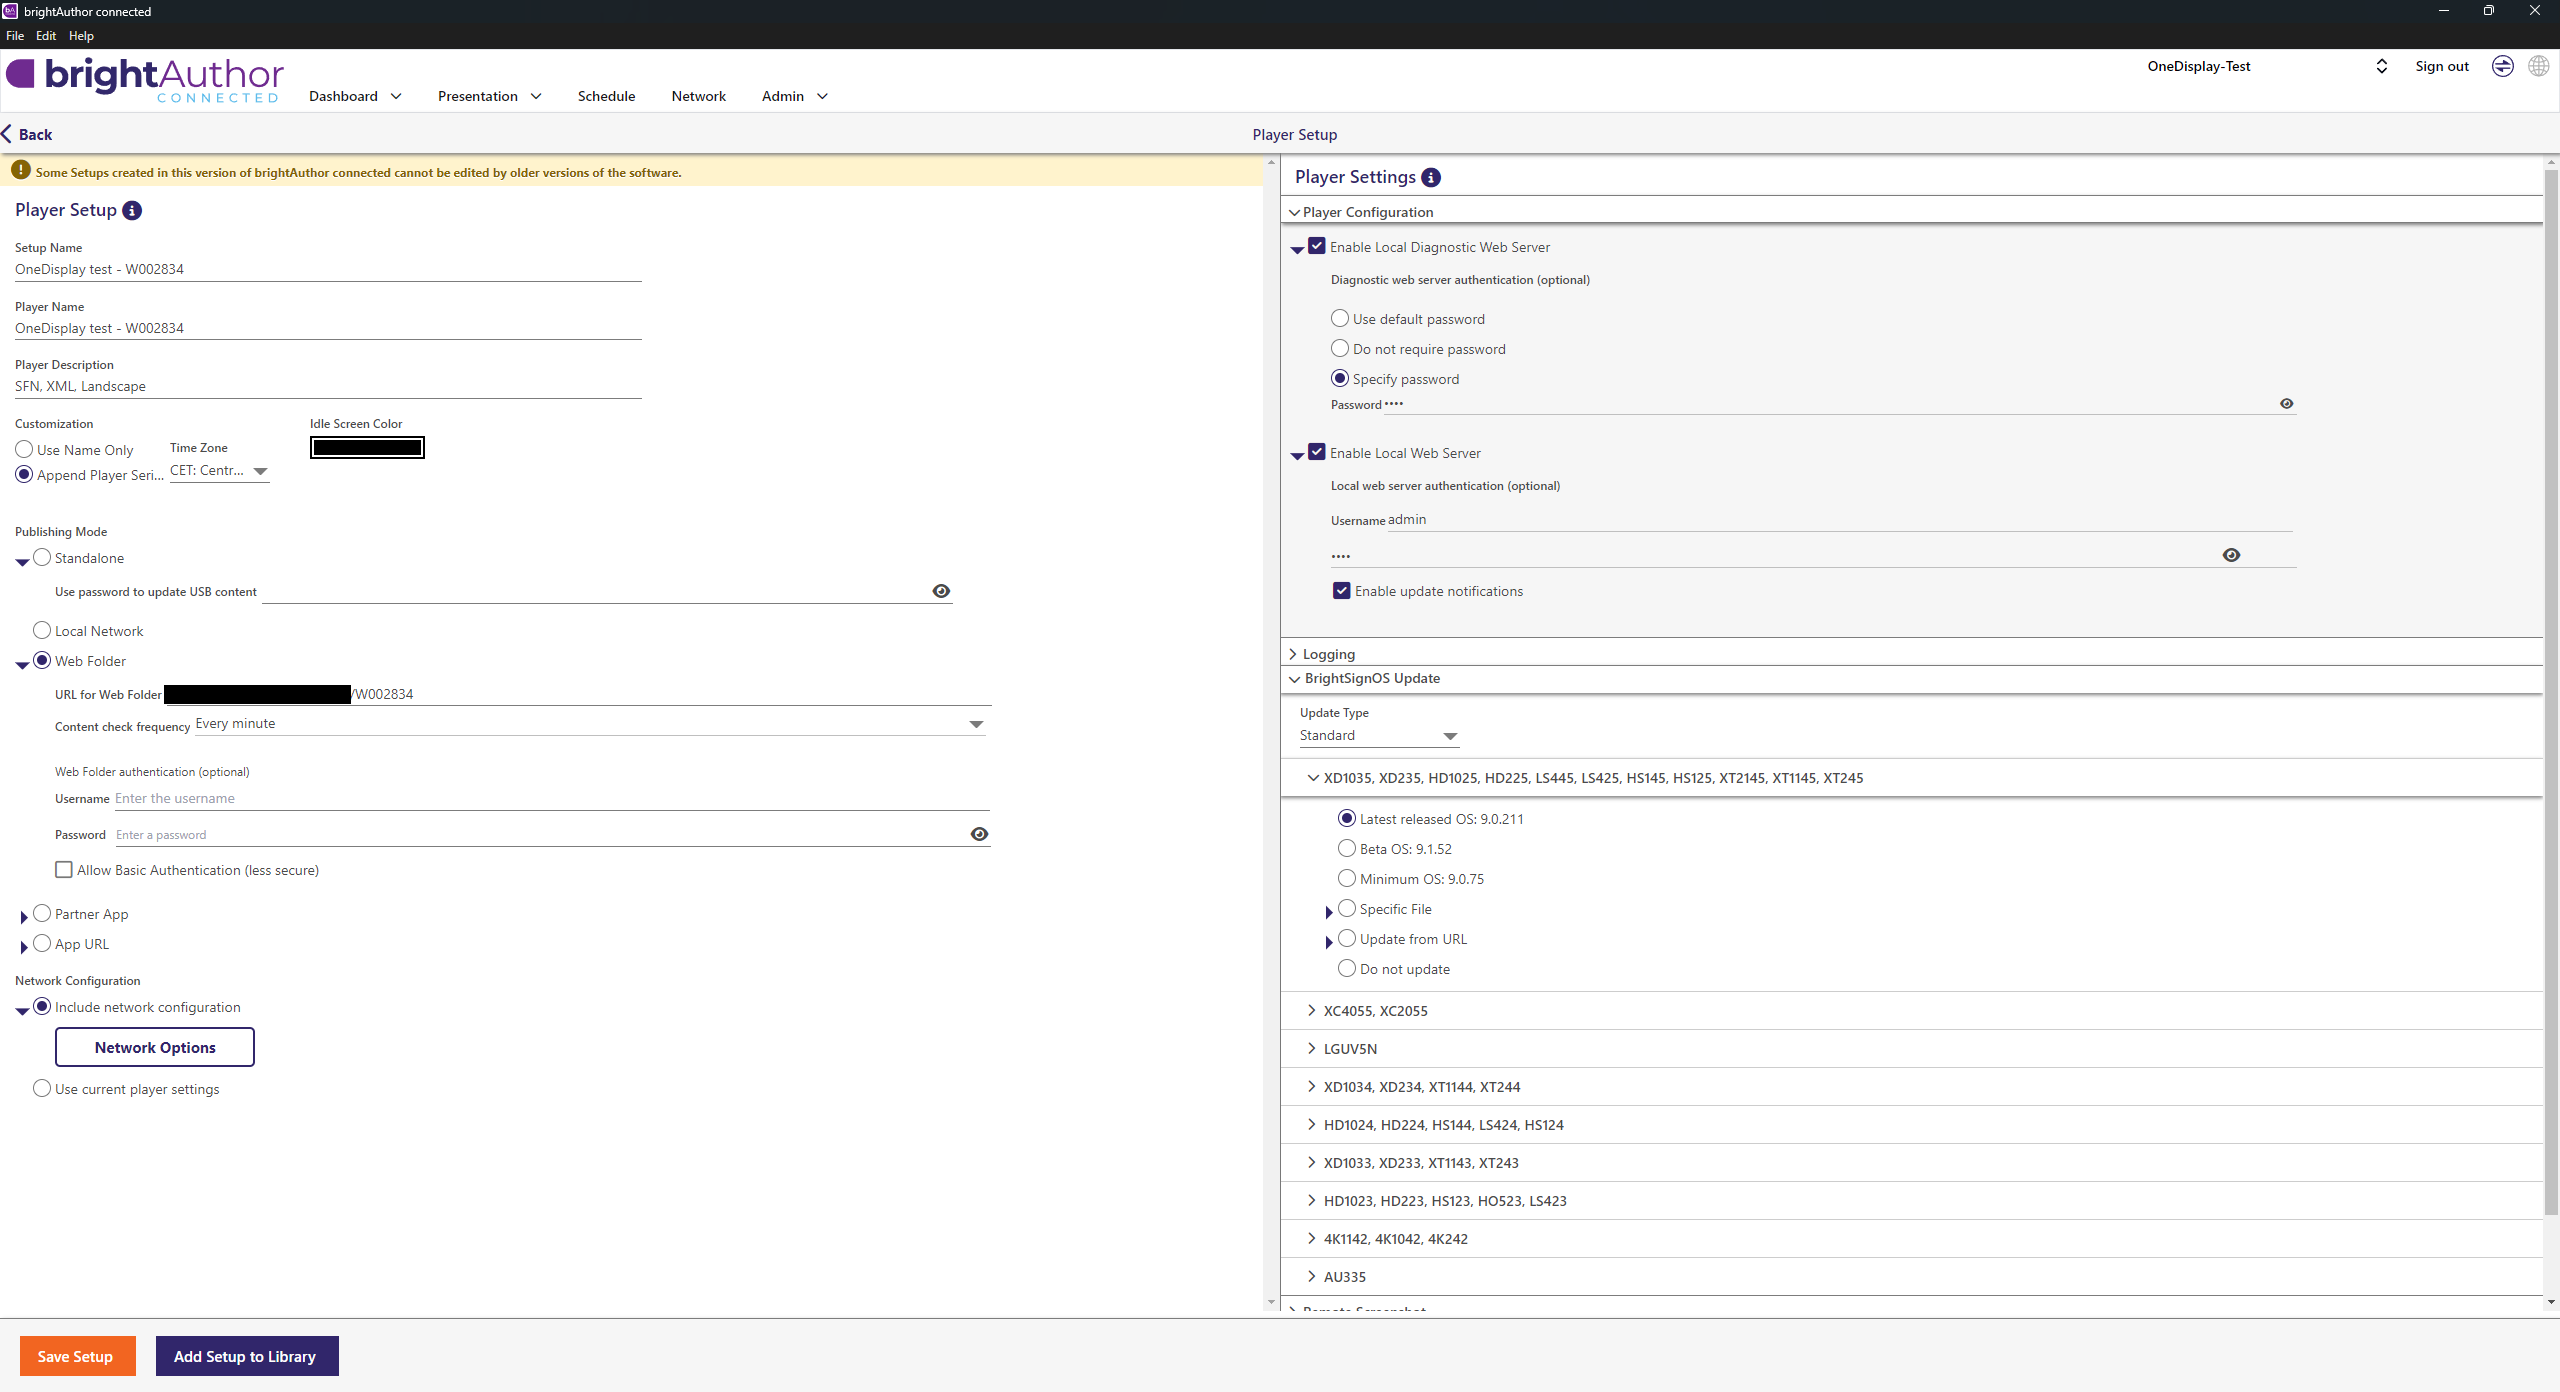The image size is (2560, 1392).
Task: Expand the XC4055, XC2055 player group
Action: click(x=1375, y=1011)
